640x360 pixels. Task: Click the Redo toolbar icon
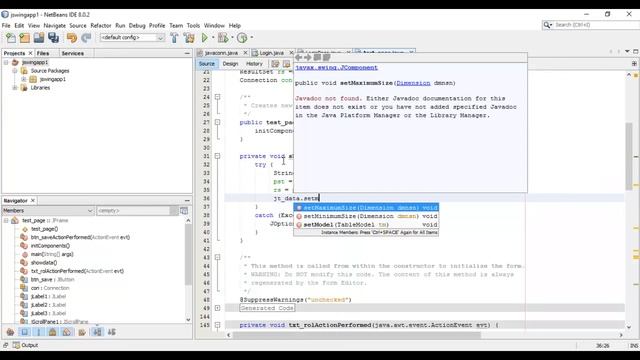pos(86,38)
